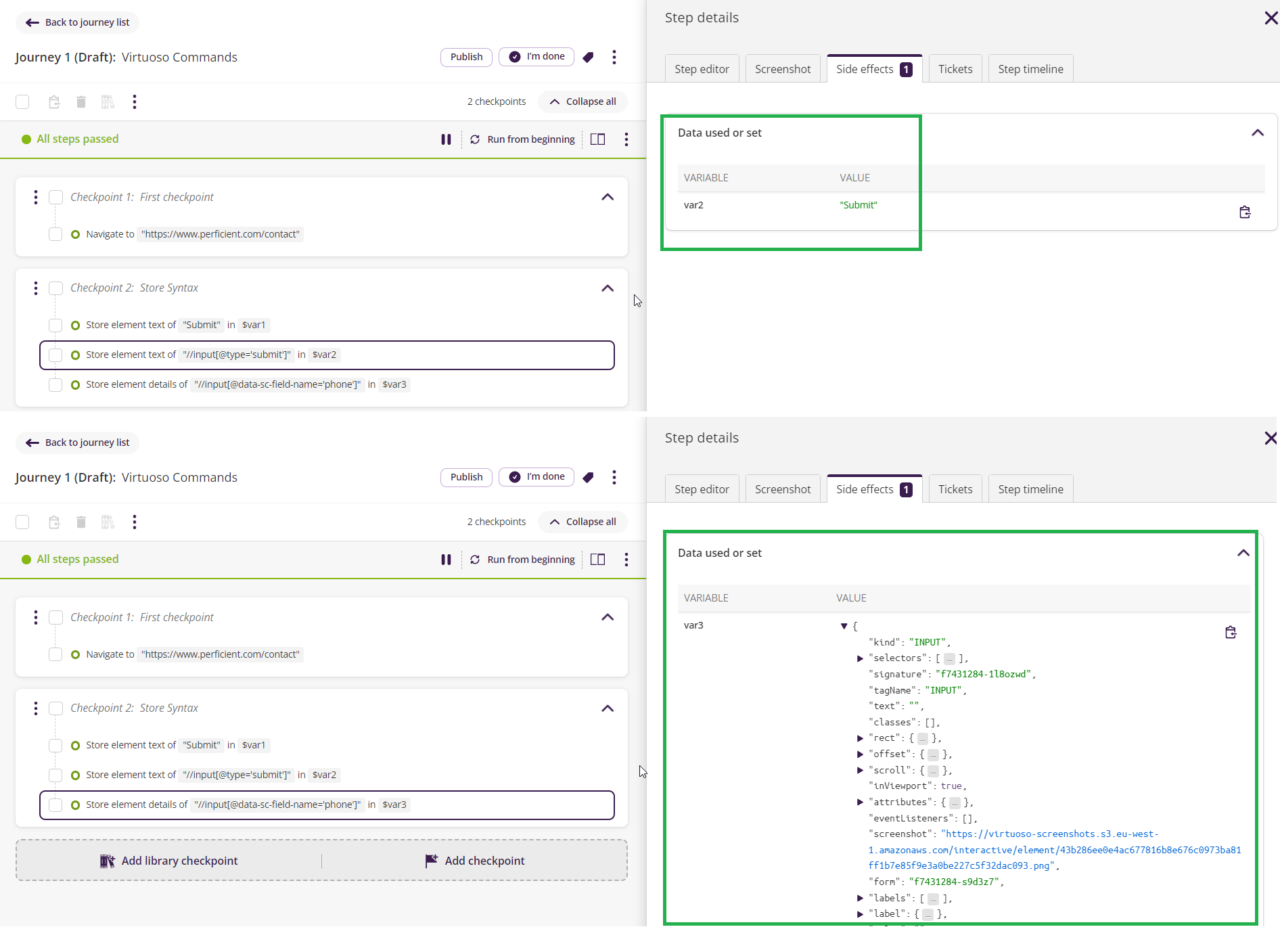Toggle the select-all checkbox in the checkpoint toolbar

coord(22,101)
